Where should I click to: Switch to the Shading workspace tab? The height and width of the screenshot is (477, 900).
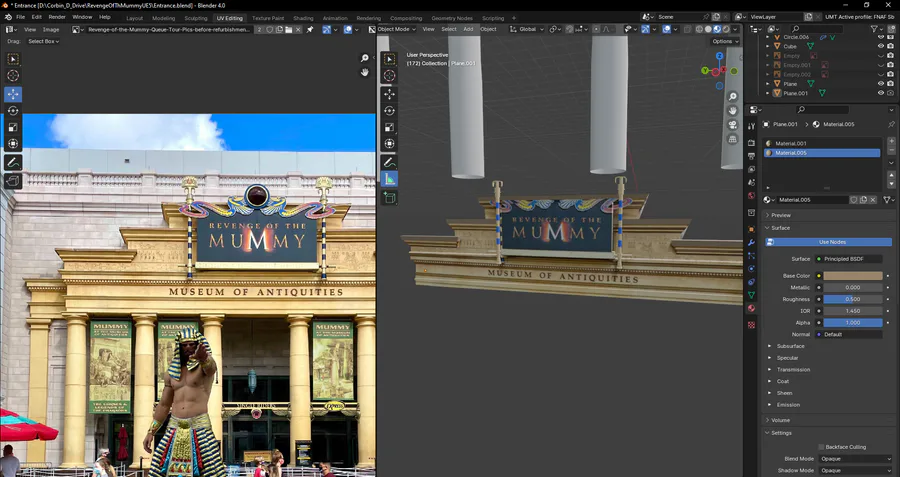click(x=303, y=18)
